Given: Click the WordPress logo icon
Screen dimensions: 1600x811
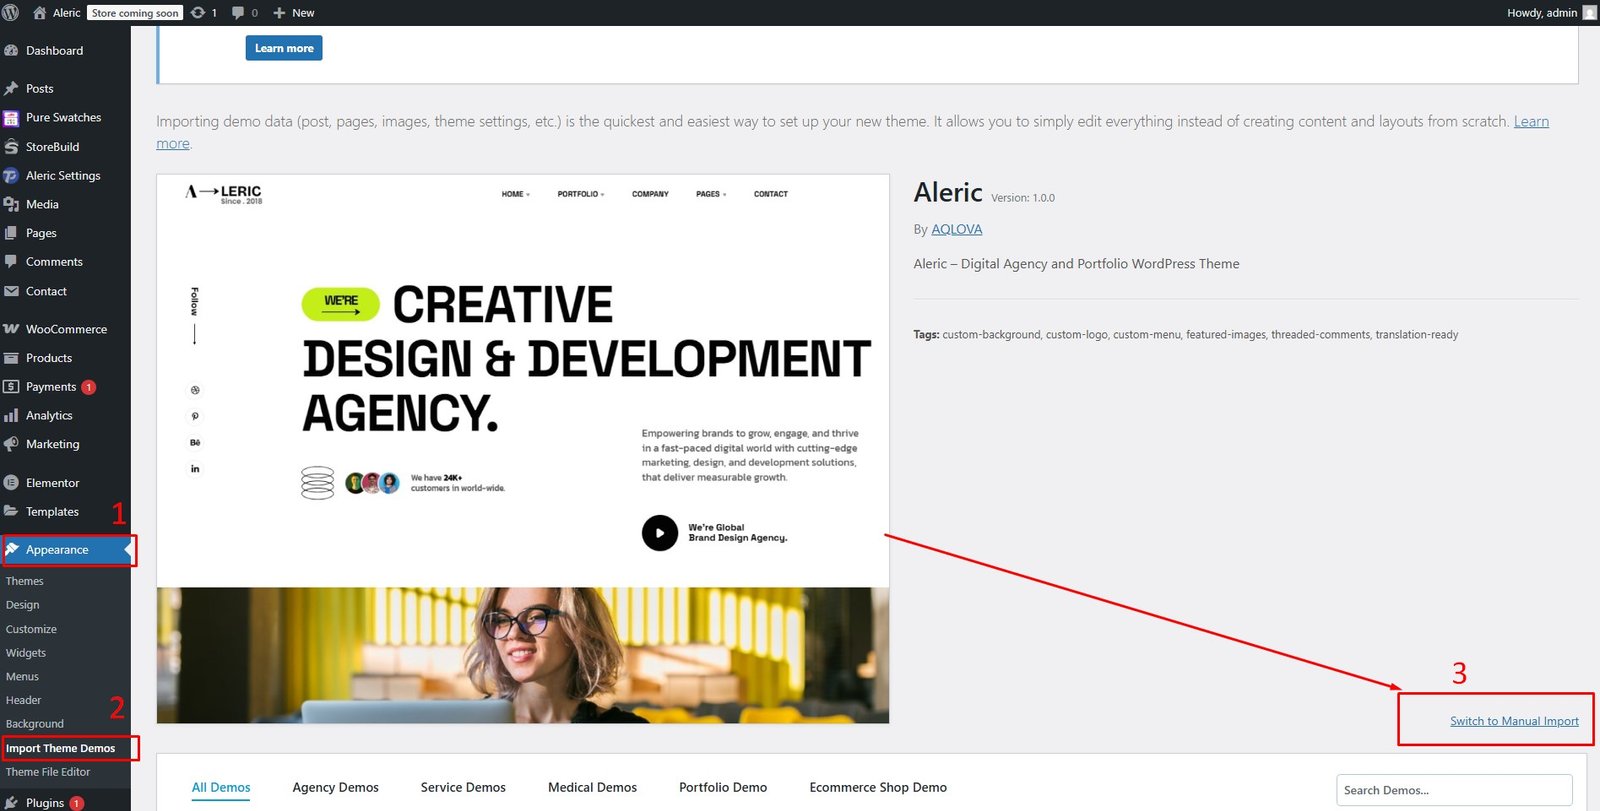Looking at the screenshot, I should tap(11, 13).
